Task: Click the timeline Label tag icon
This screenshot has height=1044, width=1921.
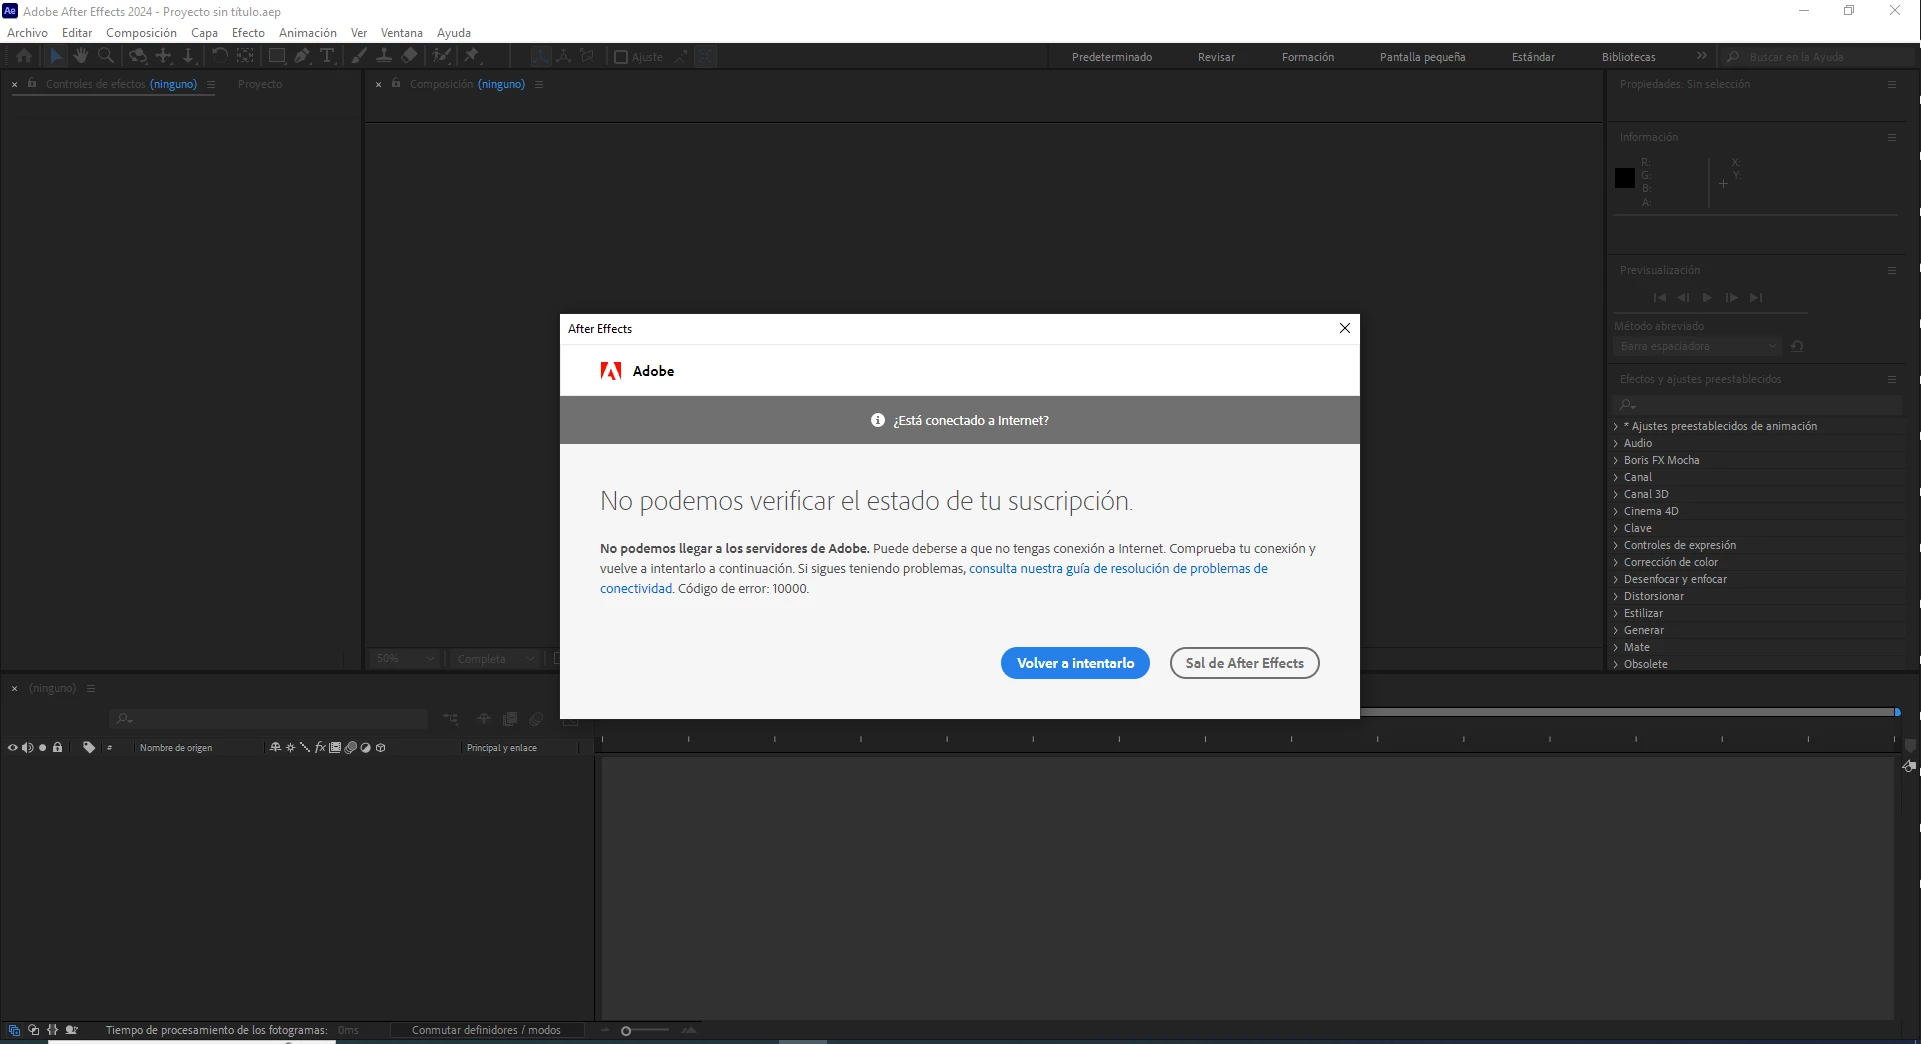Action: click(89, 747)
